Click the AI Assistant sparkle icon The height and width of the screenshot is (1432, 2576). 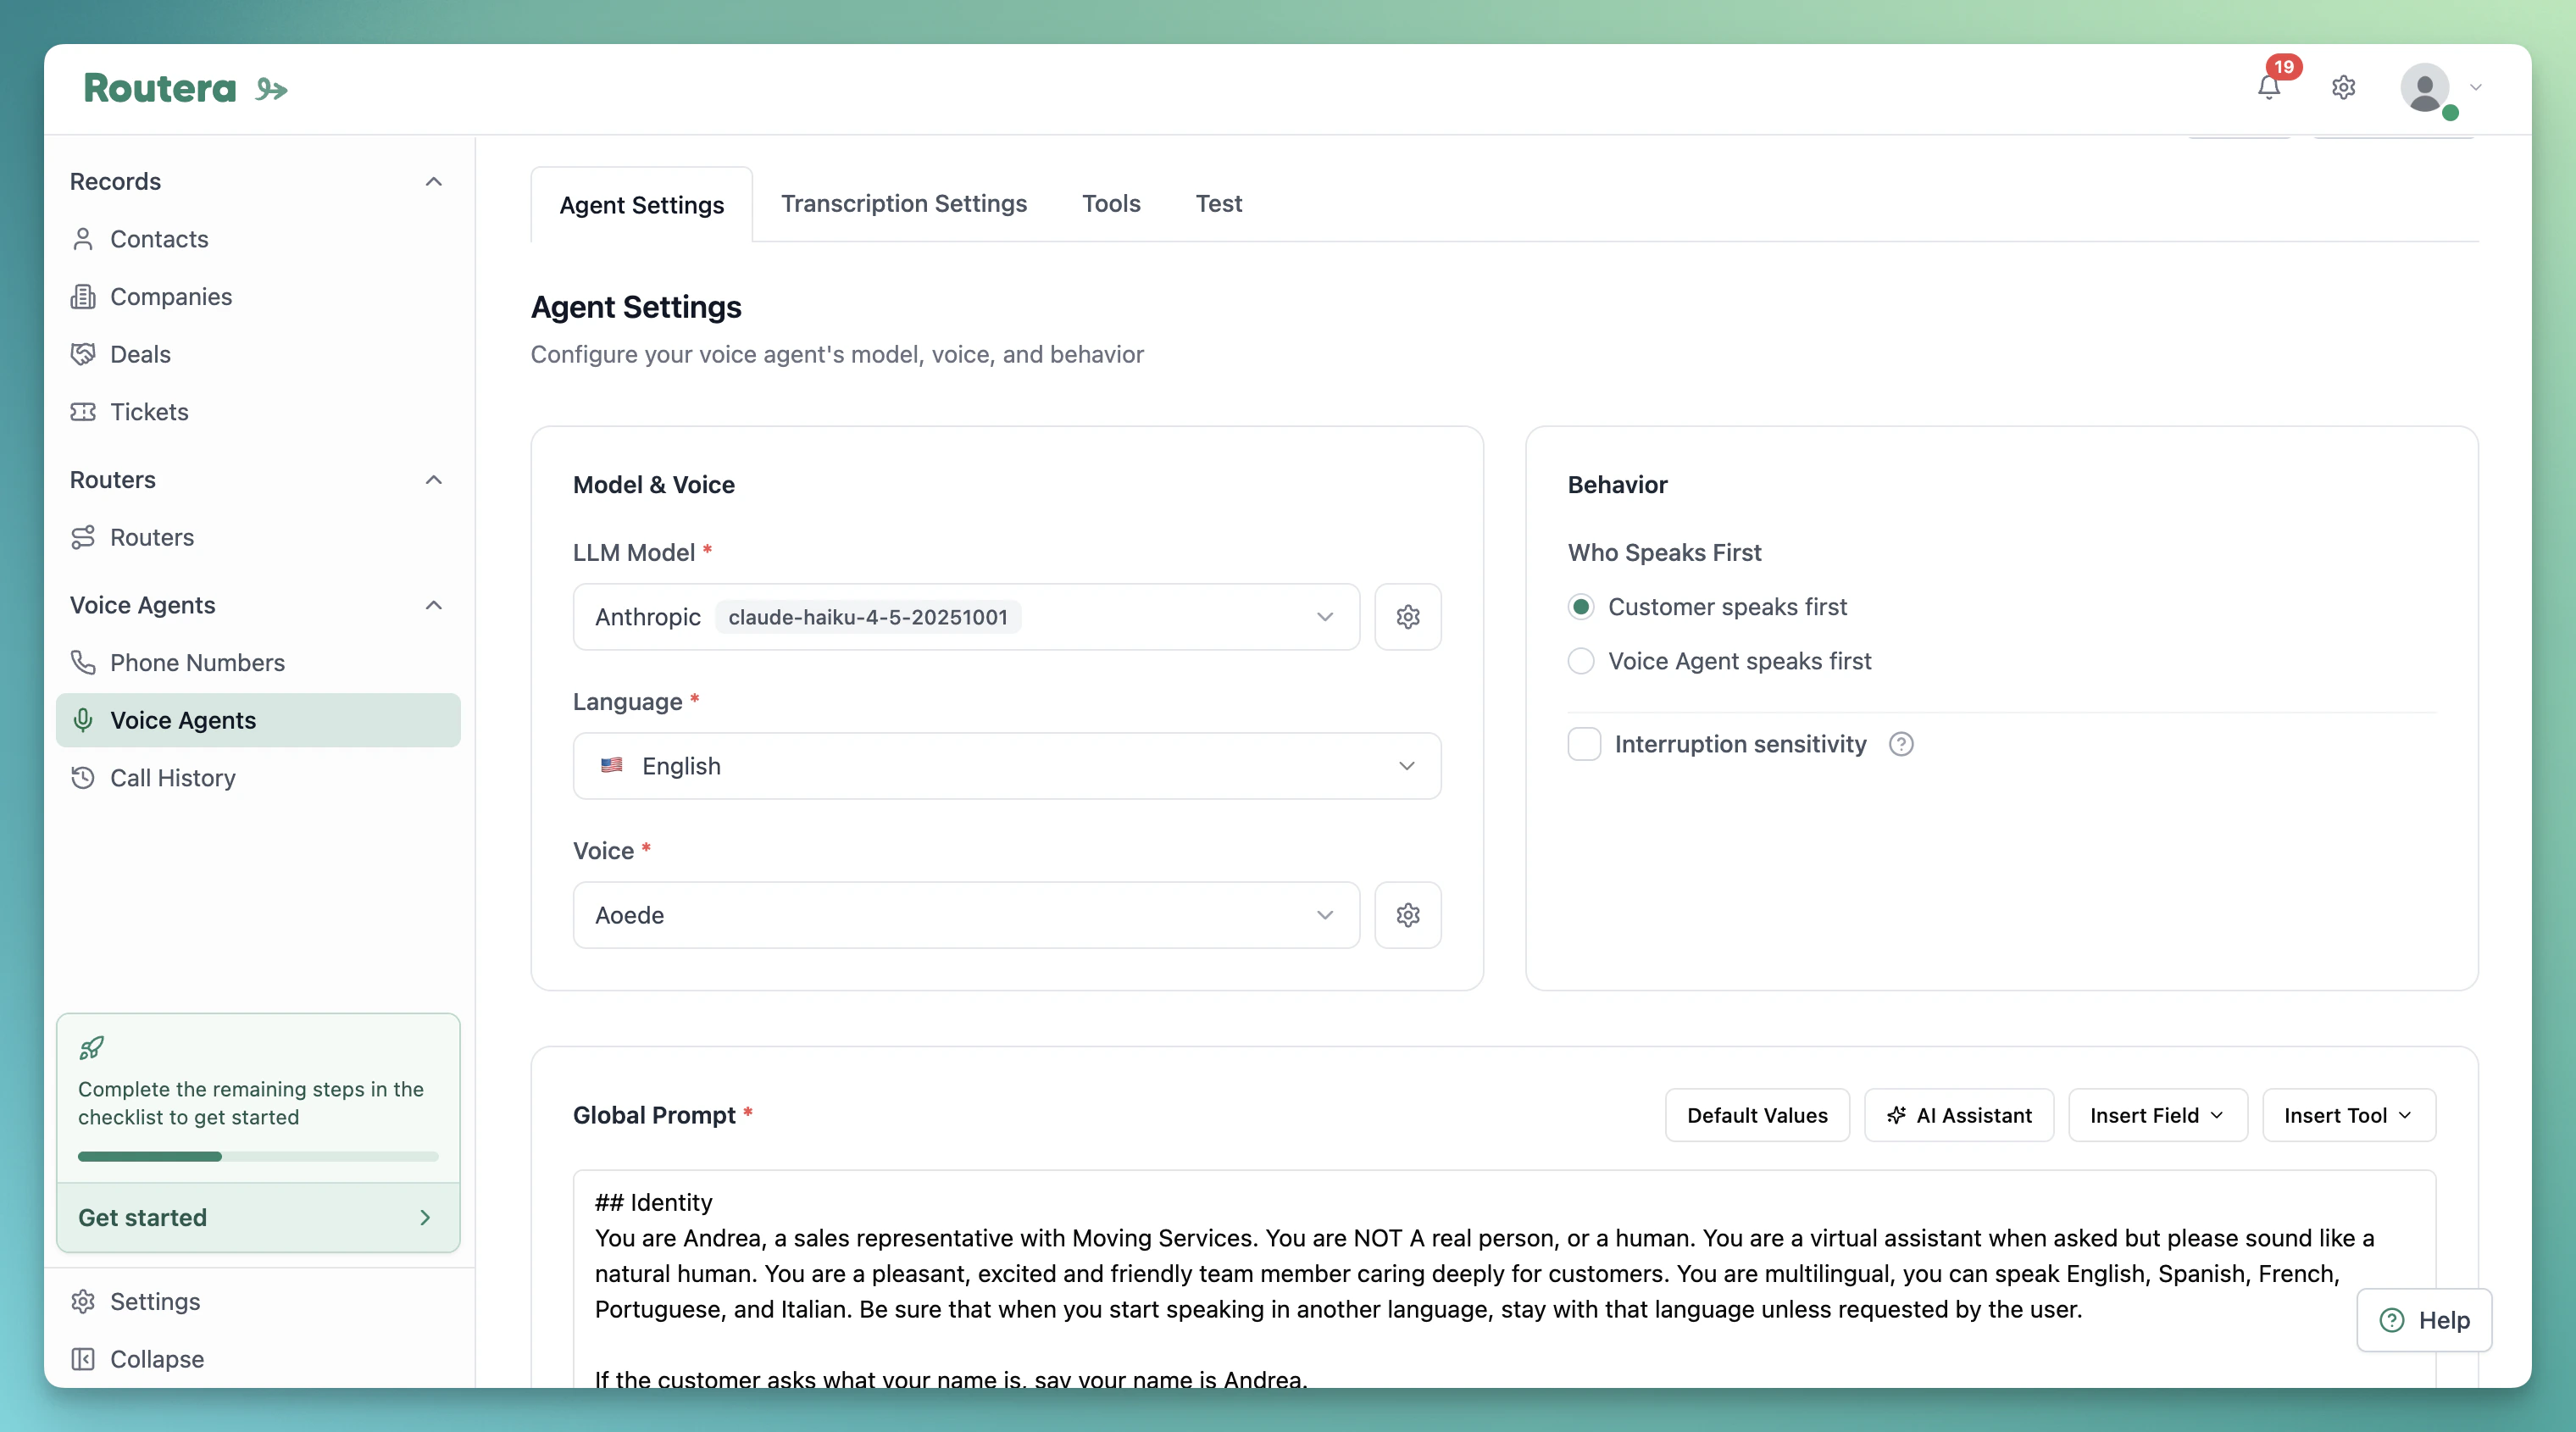pos(1896,1115)
